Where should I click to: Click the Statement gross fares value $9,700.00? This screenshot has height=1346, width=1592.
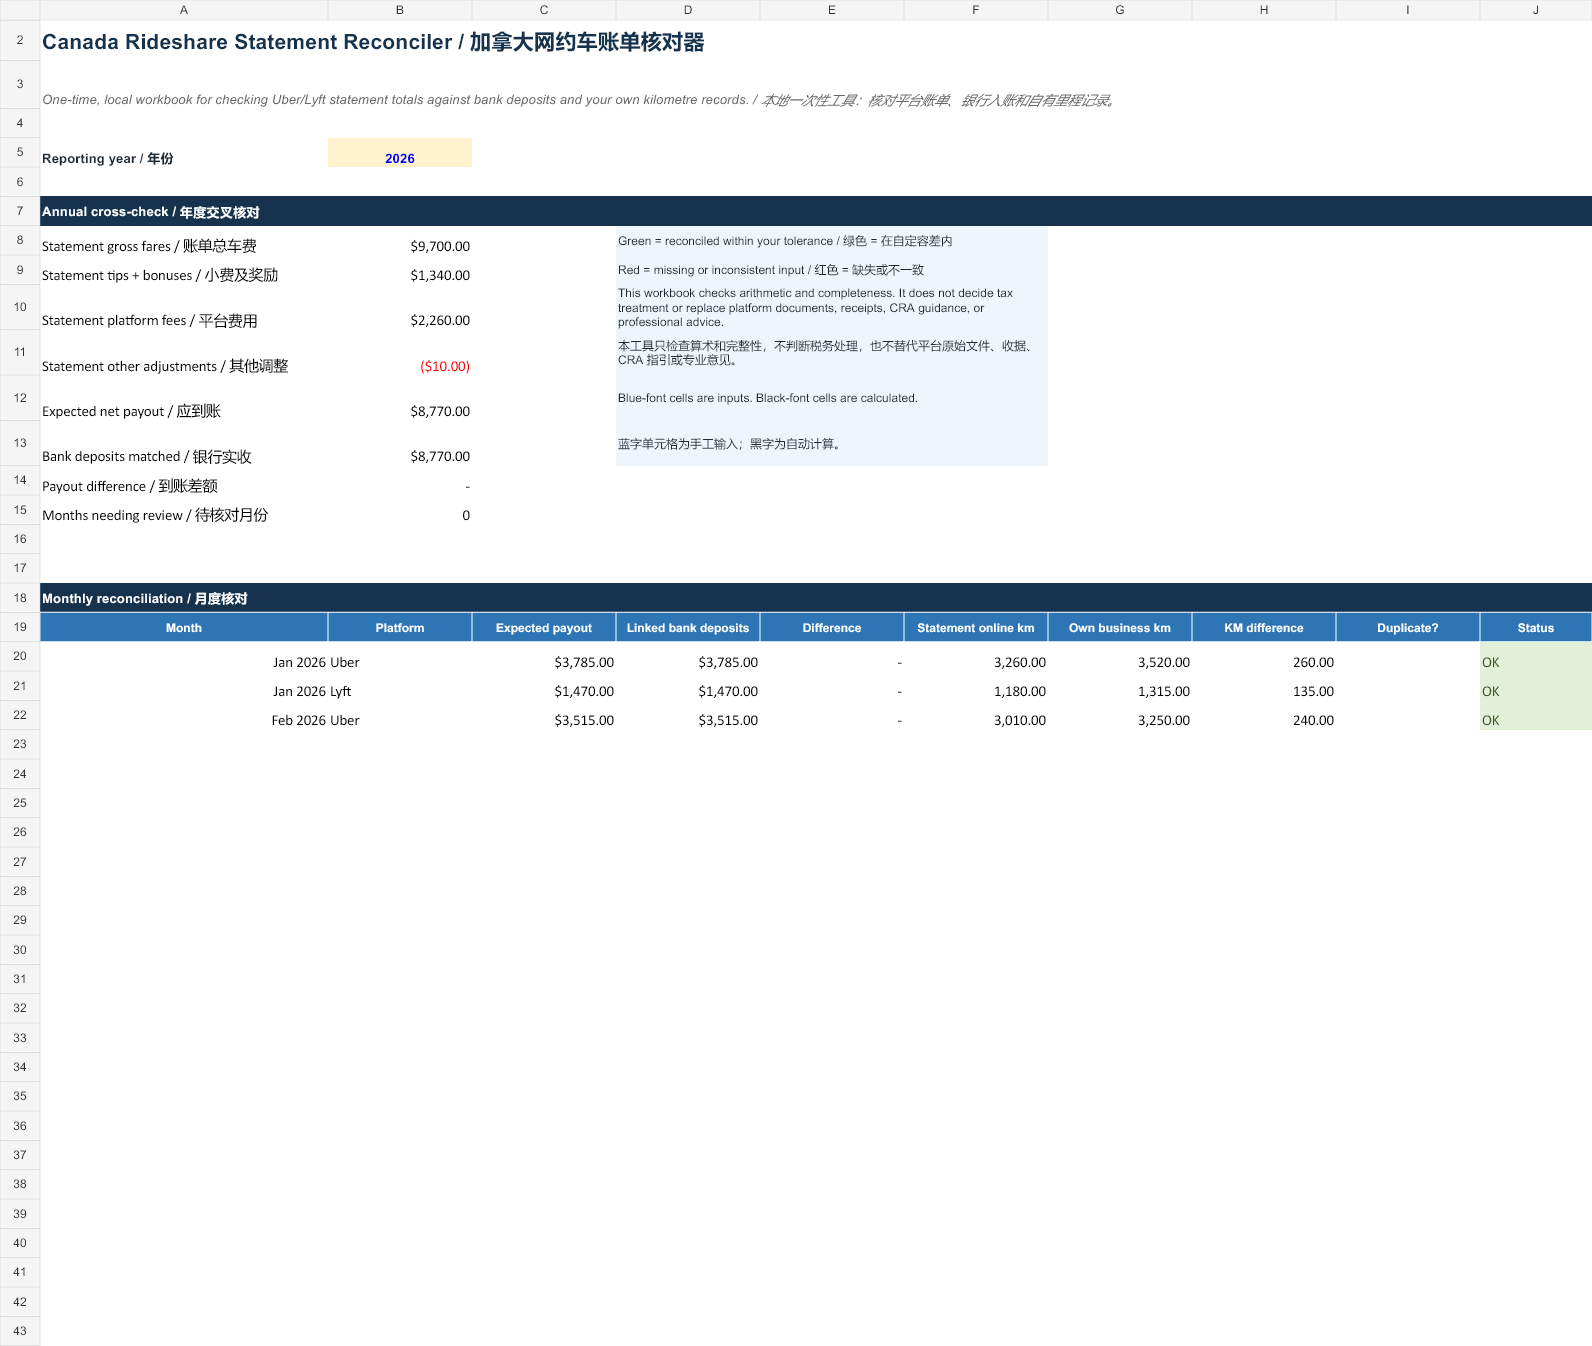[x=440, y=246]
